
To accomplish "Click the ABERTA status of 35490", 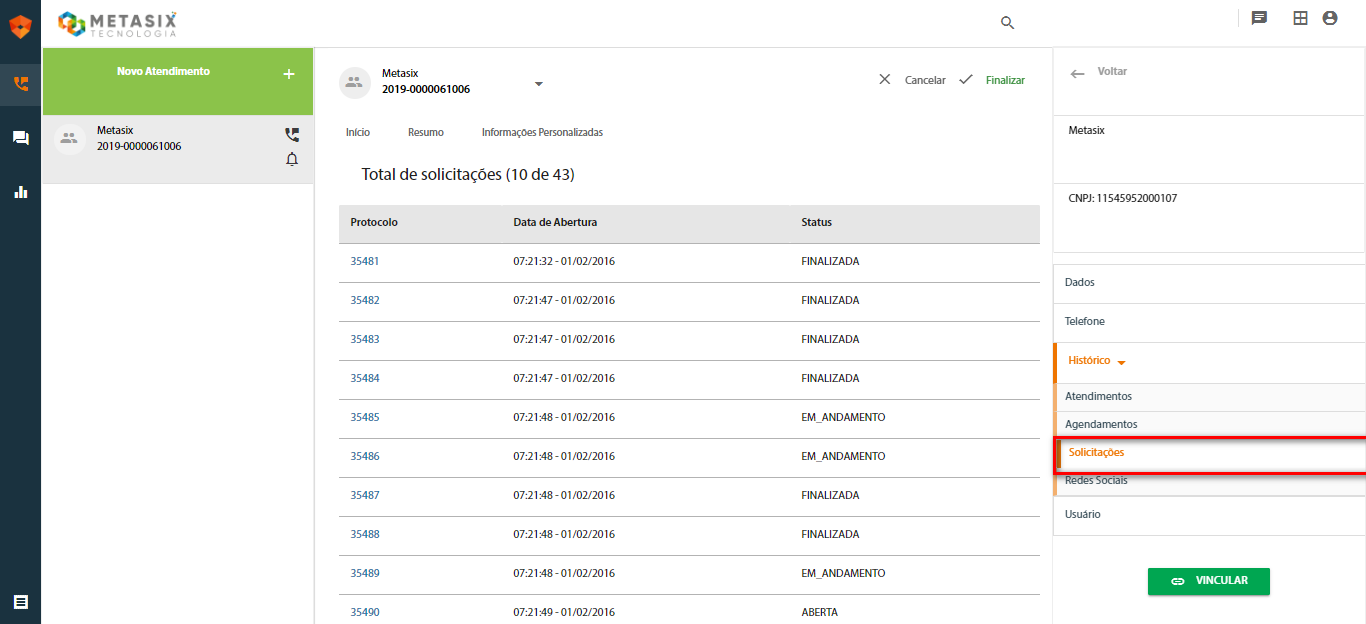I will (x=820, y=612).
